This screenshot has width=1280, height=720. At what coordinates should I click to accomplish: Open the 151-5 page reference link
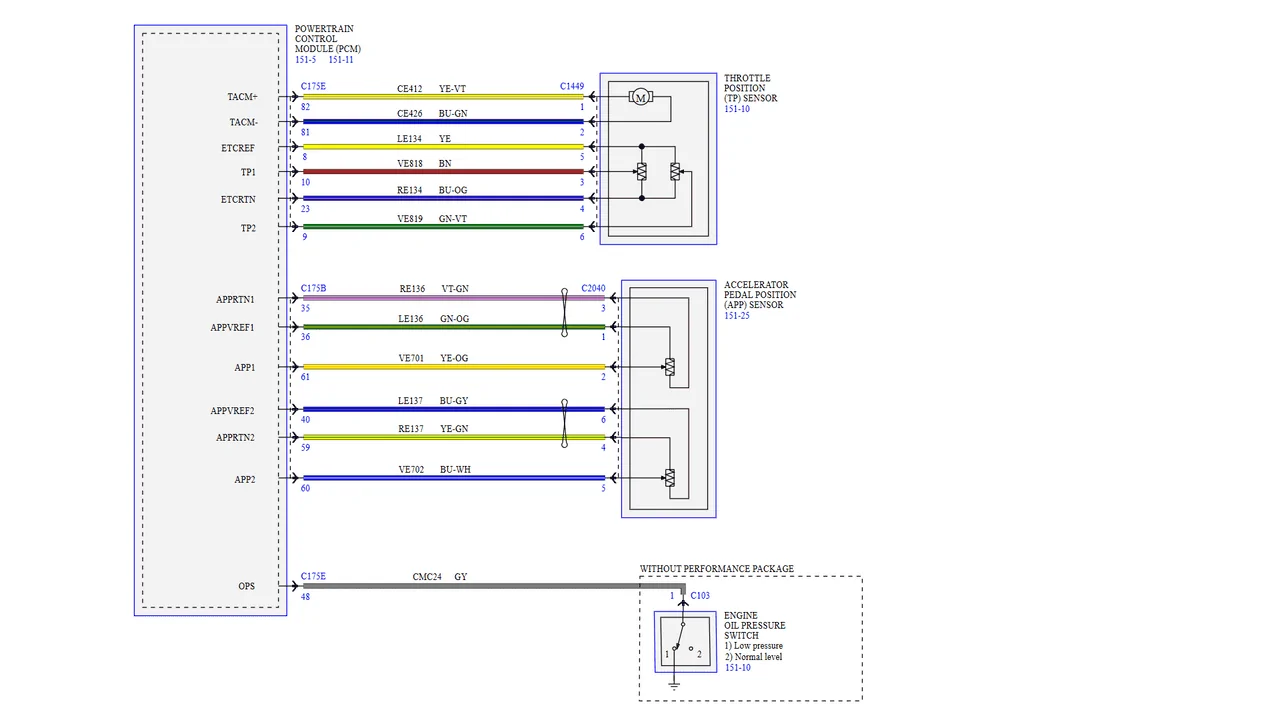pyautogui.click(x=305, y=60)
